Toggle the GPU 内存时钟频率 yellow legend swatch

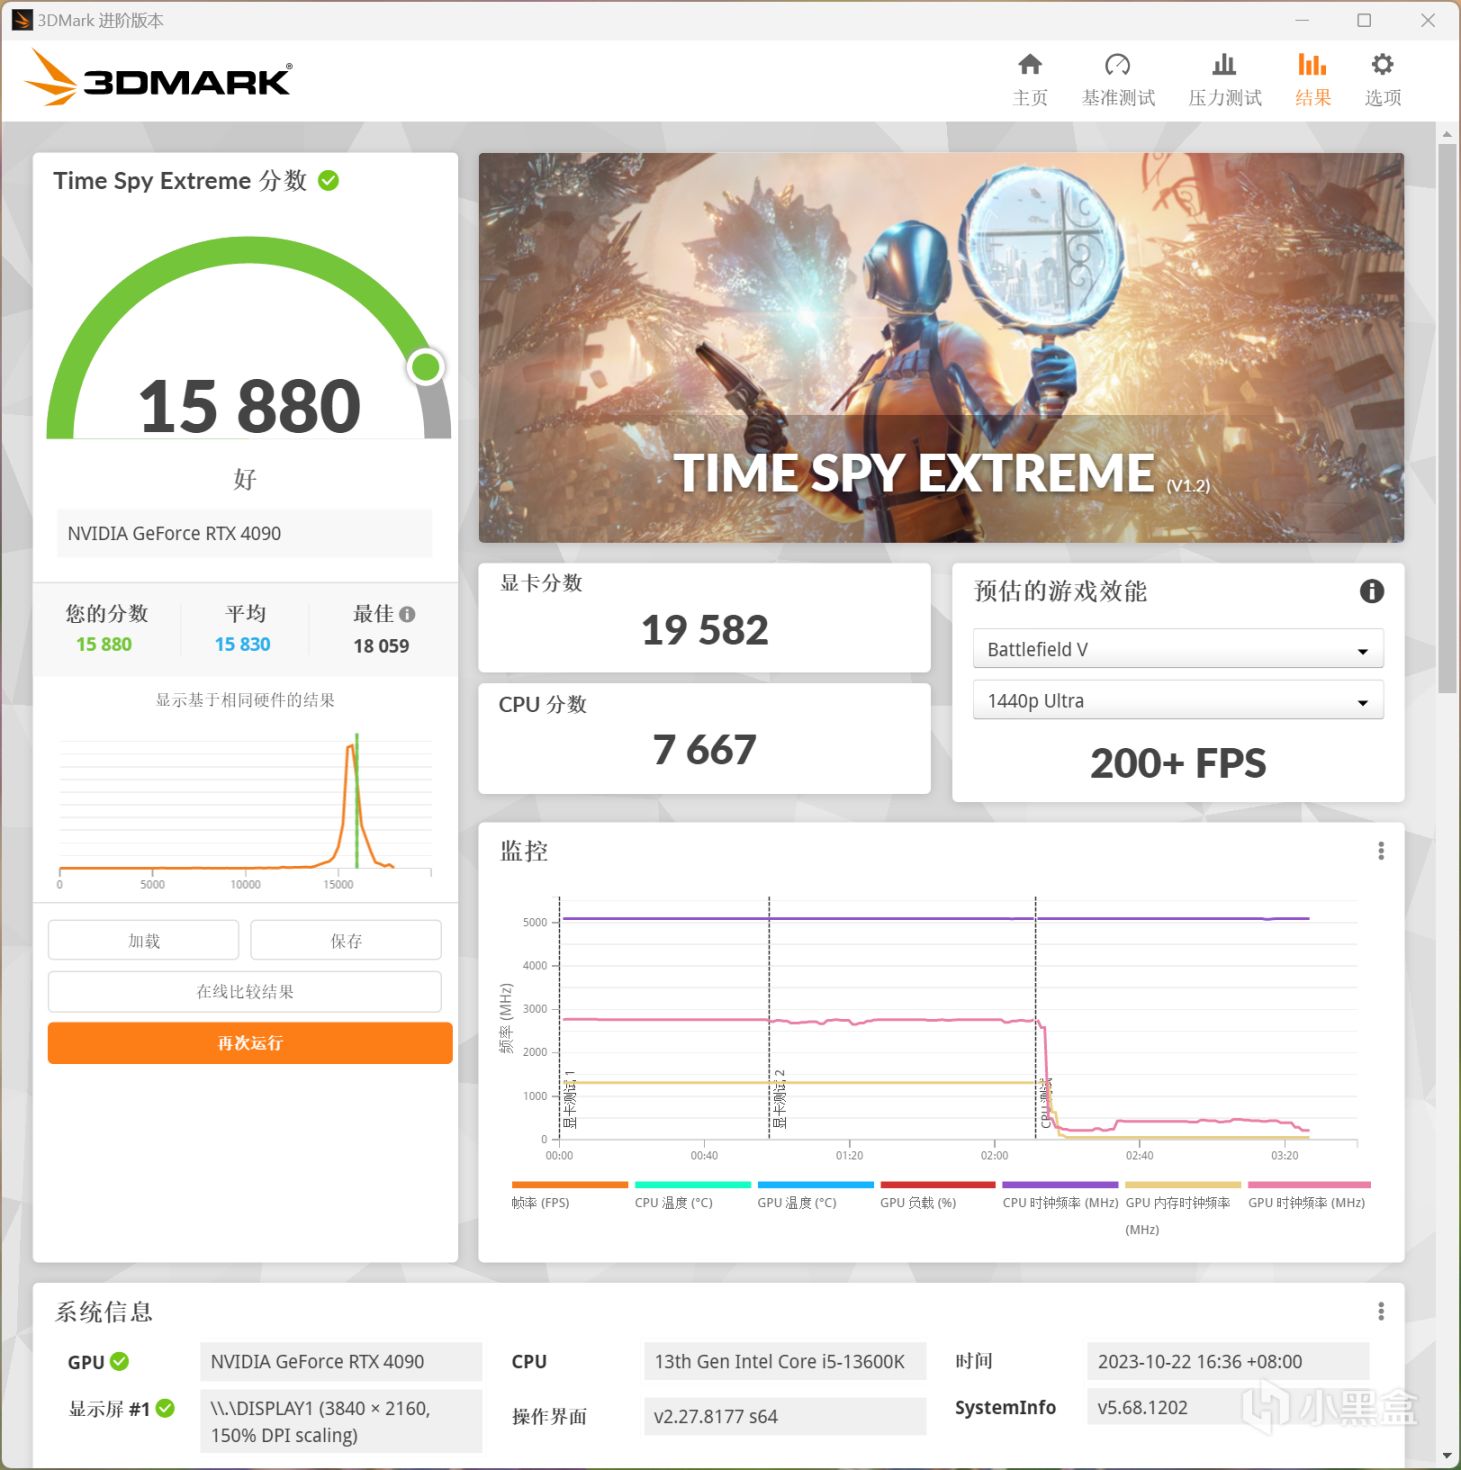tap(1183, 1185)
